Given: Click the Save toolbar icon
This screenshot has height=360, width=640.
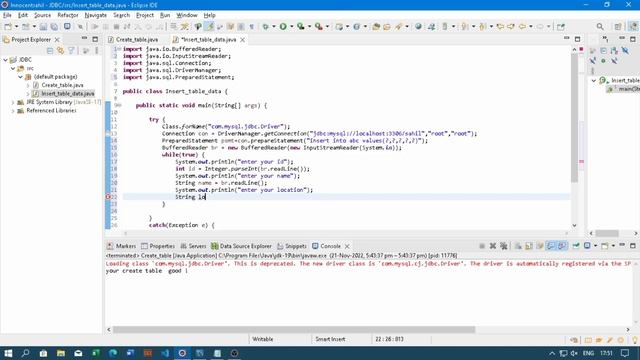Looking at the screenshot, I should 43,27.
